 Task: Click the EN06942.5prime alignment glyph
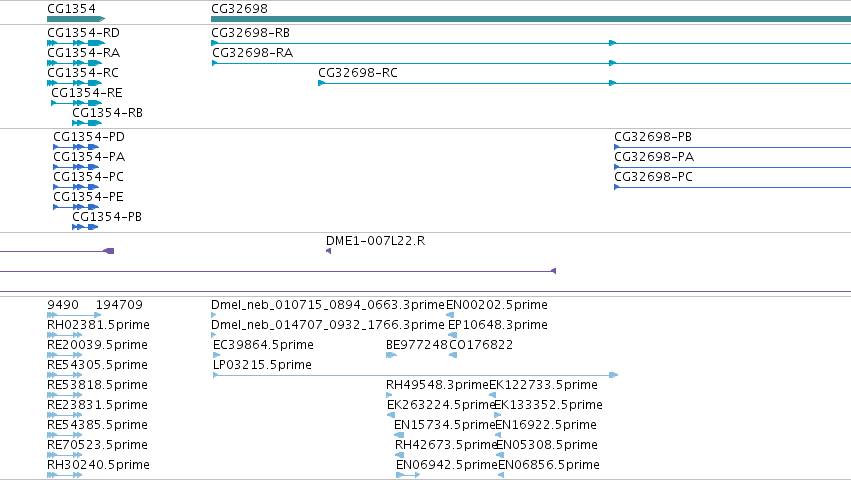tap(408, 475)
